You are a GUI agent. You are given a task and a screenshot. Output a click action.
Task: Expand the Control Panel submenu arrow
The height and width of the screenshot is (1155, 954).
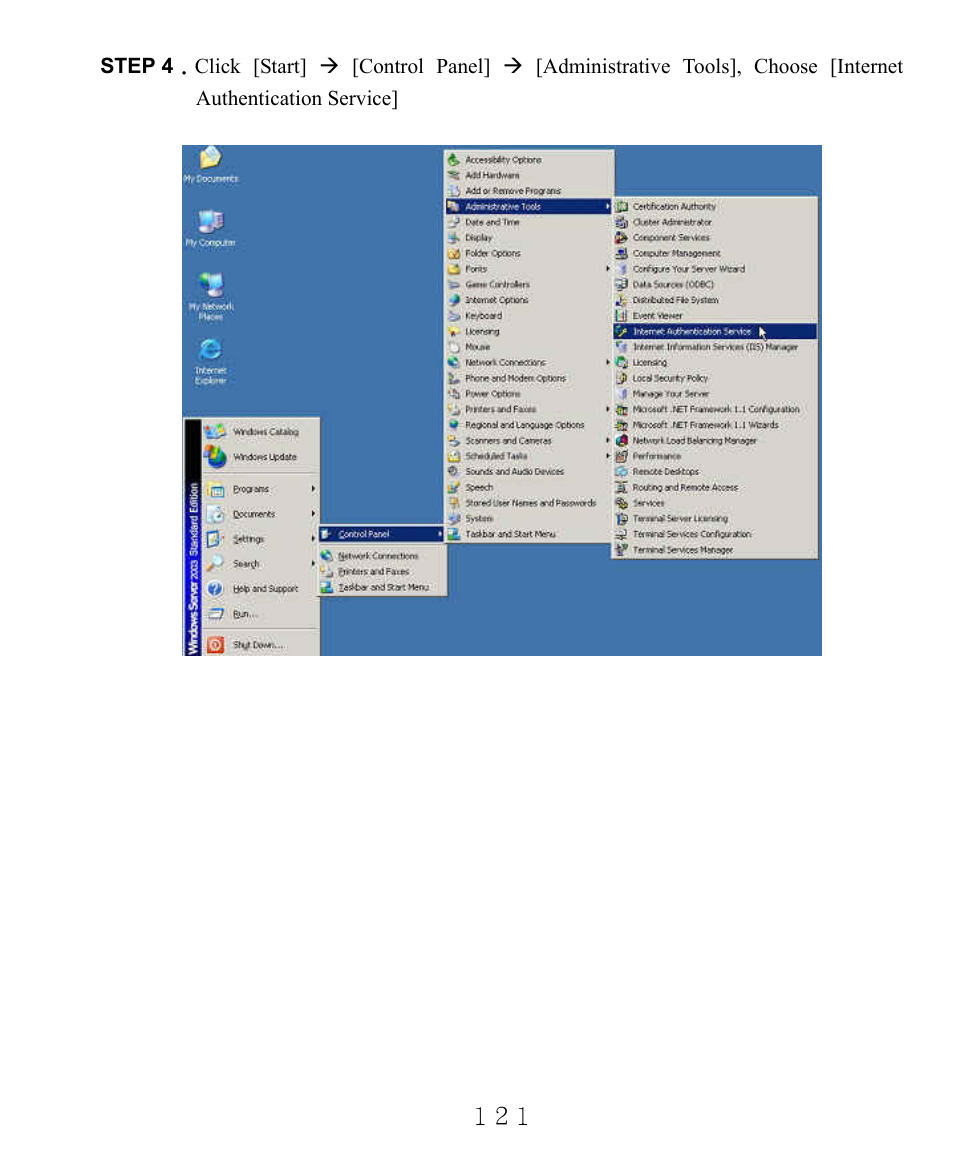440,534
